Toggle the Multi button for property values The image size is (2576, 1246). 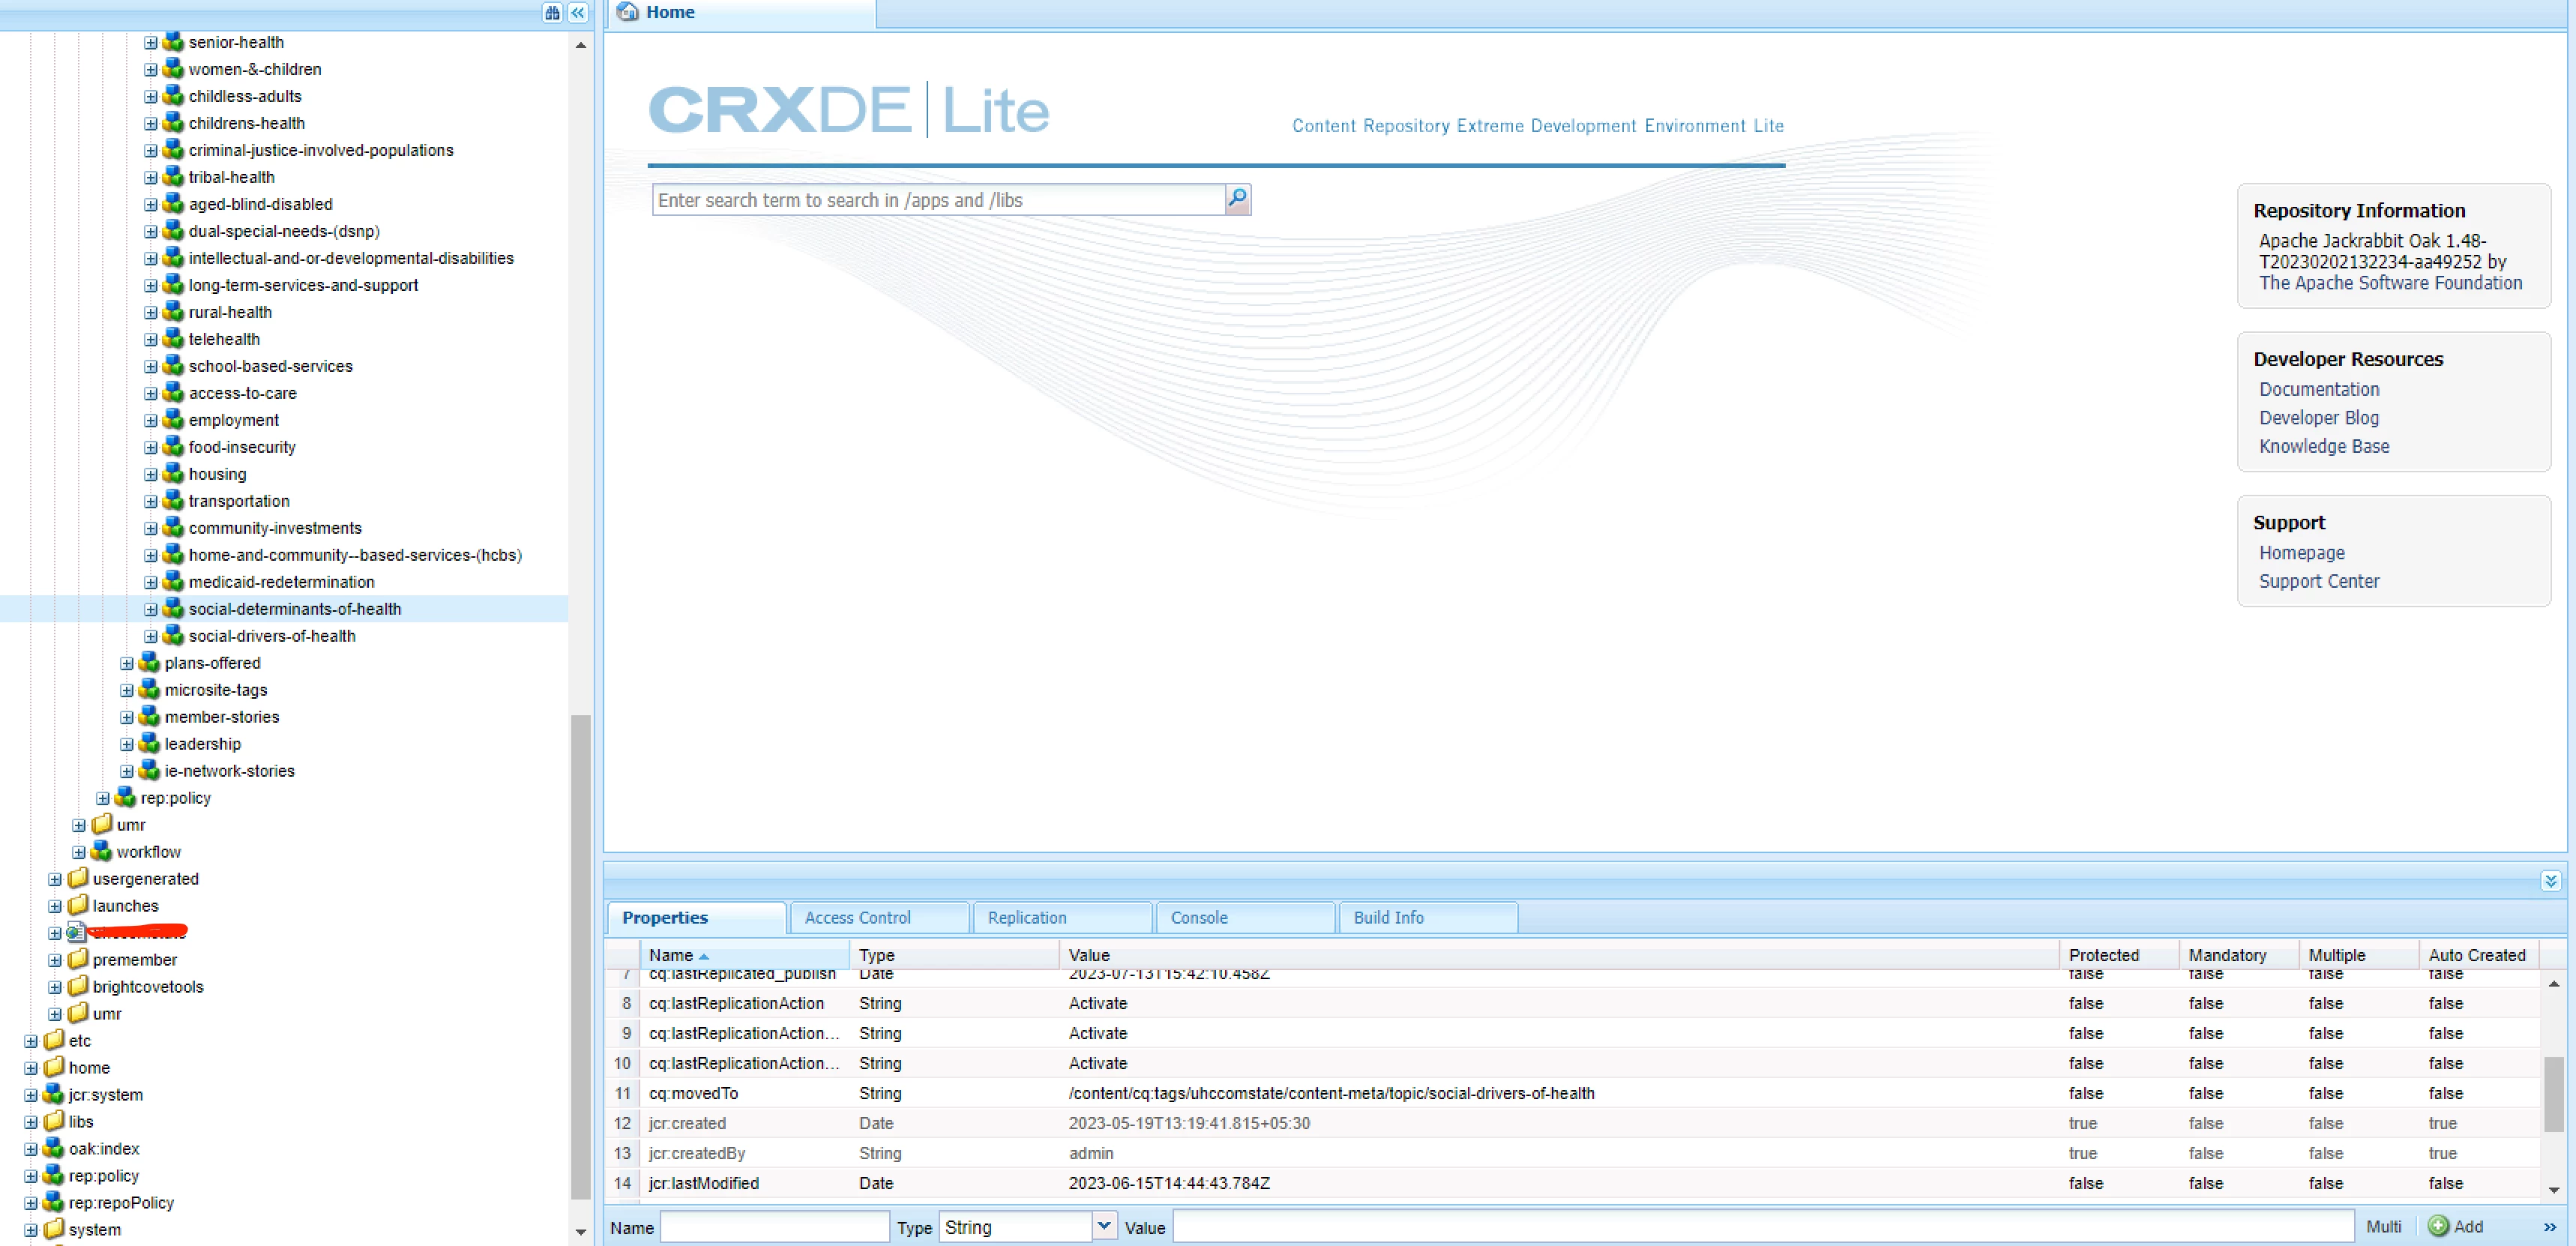coord(2383,1227)
